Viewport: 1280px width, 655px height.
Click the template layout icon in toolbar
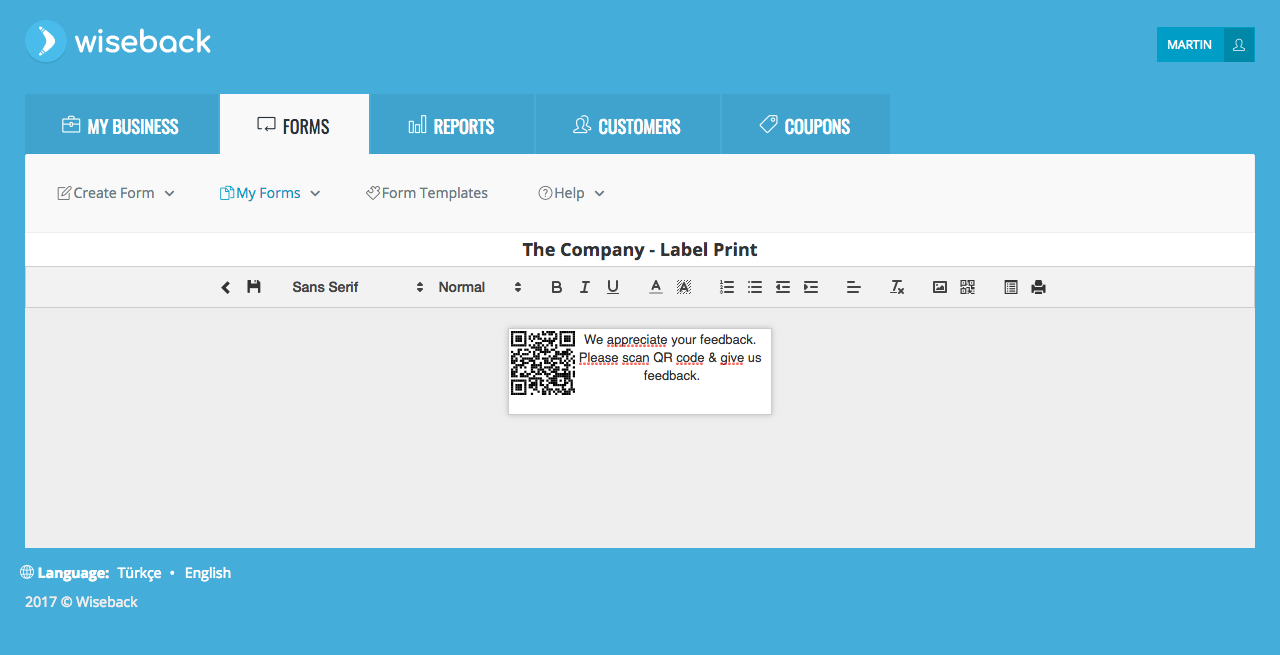point(1011,287)
